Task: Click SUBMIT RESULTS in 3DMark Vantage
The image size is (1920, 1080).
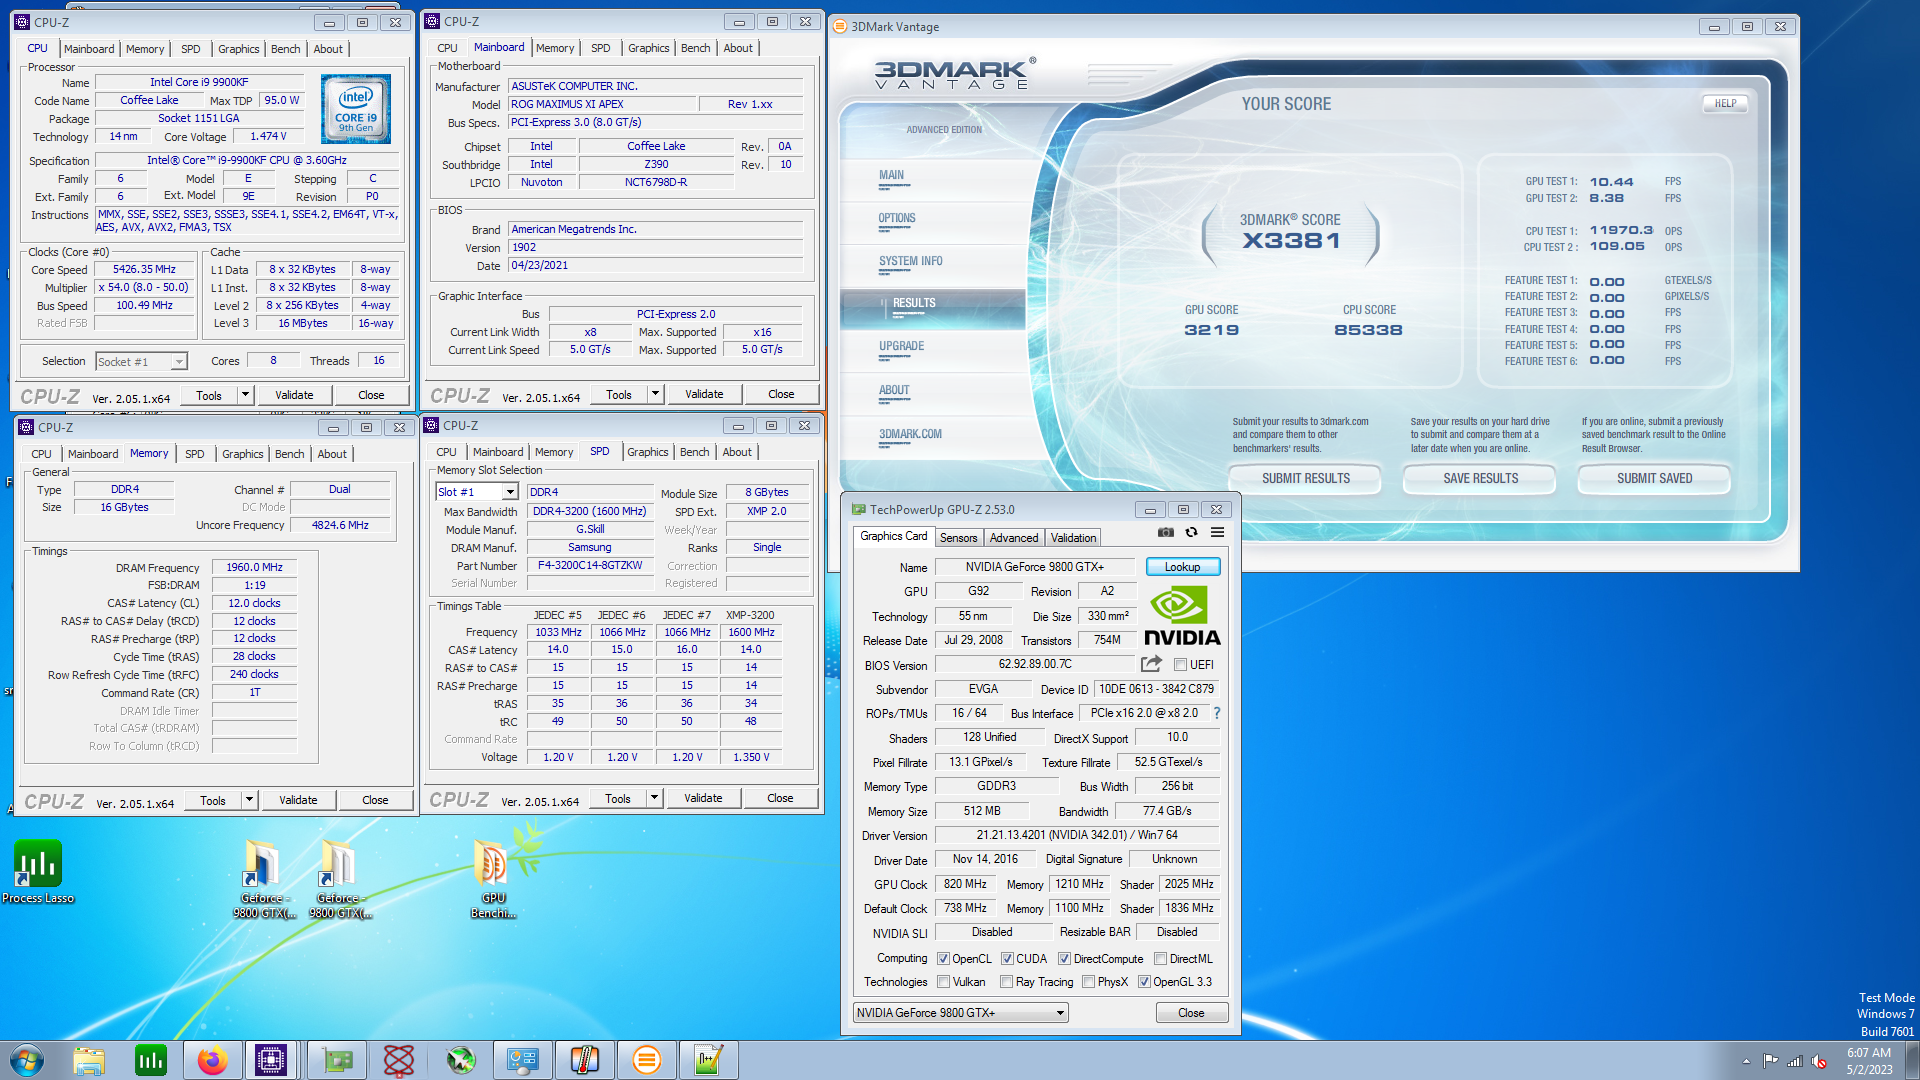Action: pos(1305,479)
